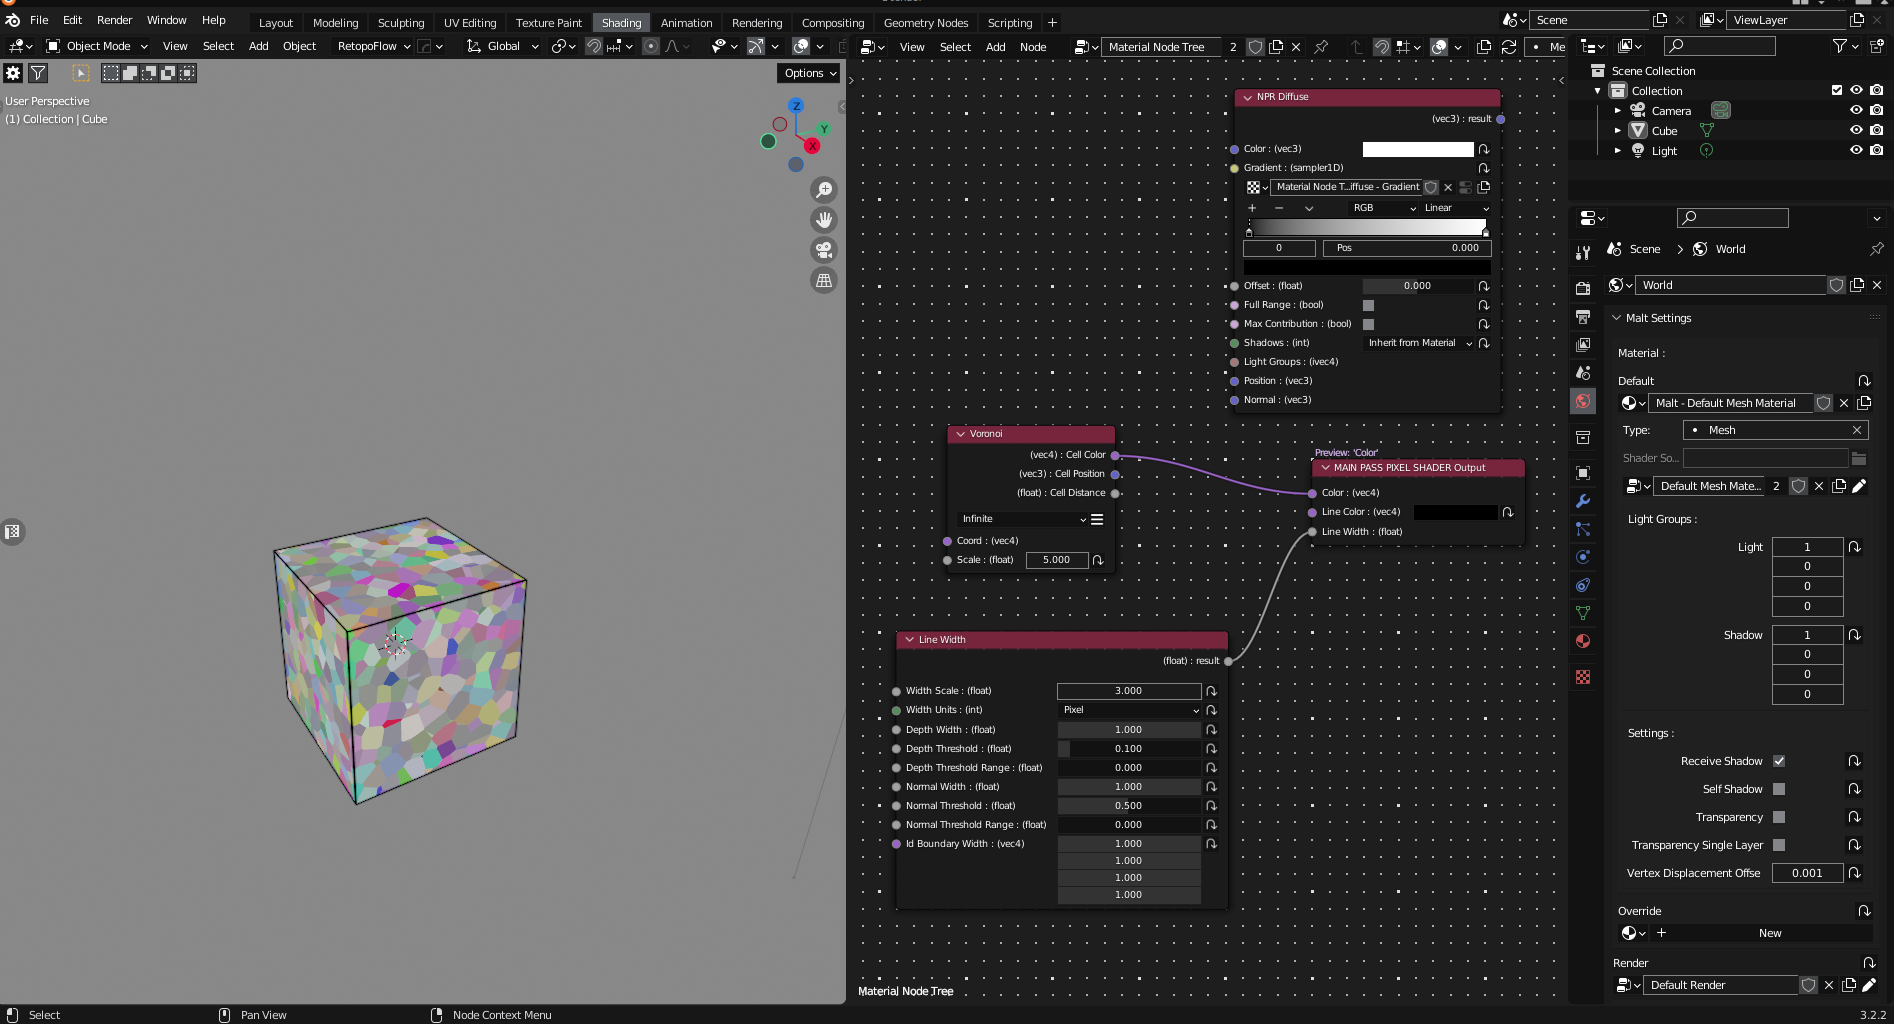Hide the Cube in the viewport
The width and height of the screenshot is (1894, 1024).
1856,130
